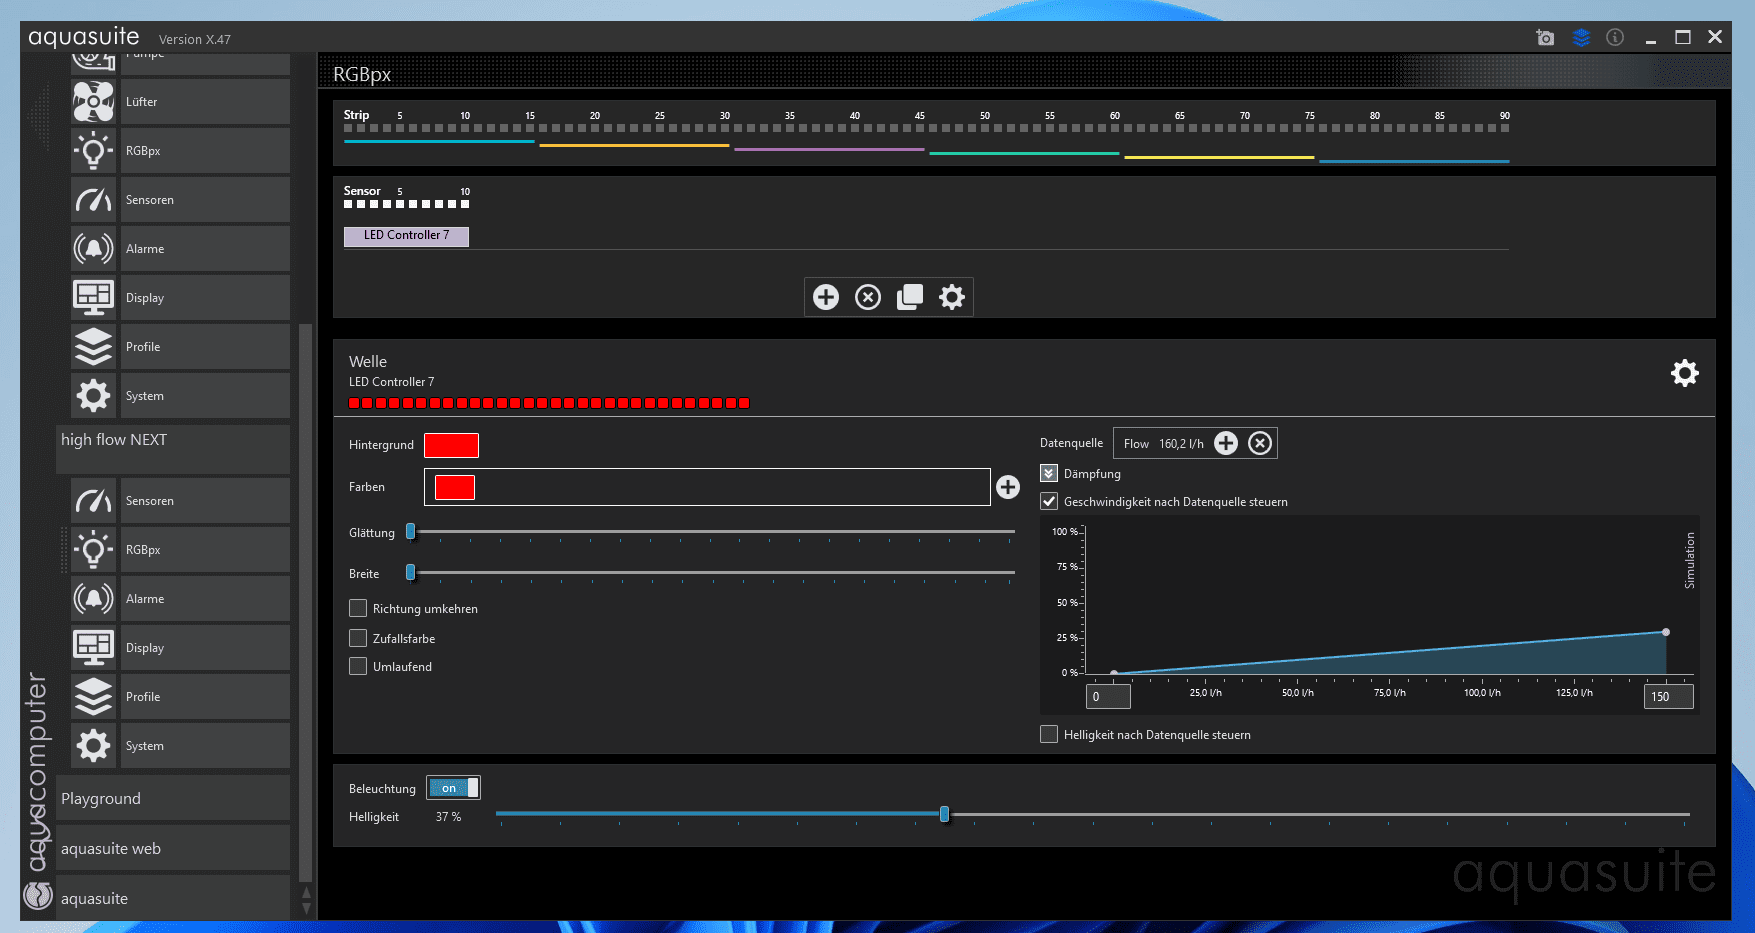Viewport: 1755px width, 933px height.
Task: Click the Breite slider handle
Action: pyautogui.click(x=410, y=572)
